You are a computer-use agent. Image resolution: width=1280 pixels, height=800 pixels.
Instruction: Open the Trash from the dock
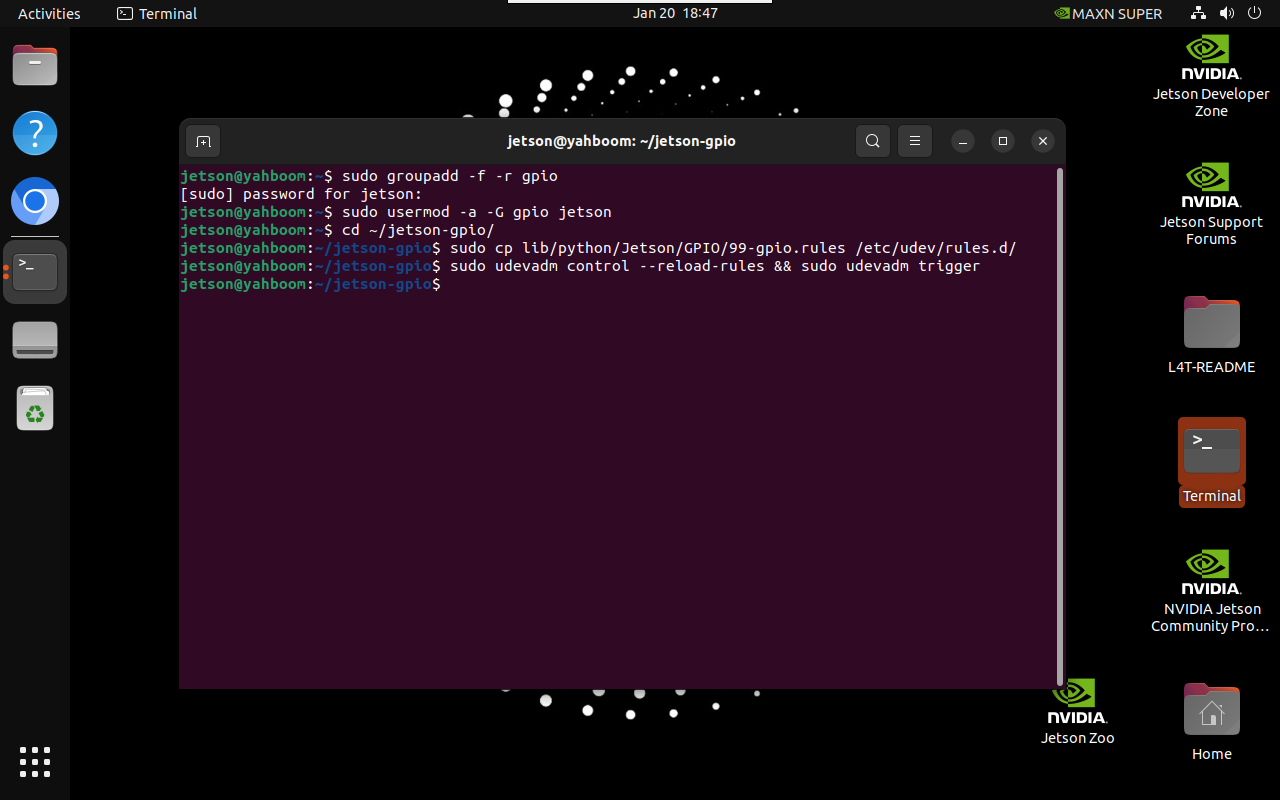(x=35, y=408)
